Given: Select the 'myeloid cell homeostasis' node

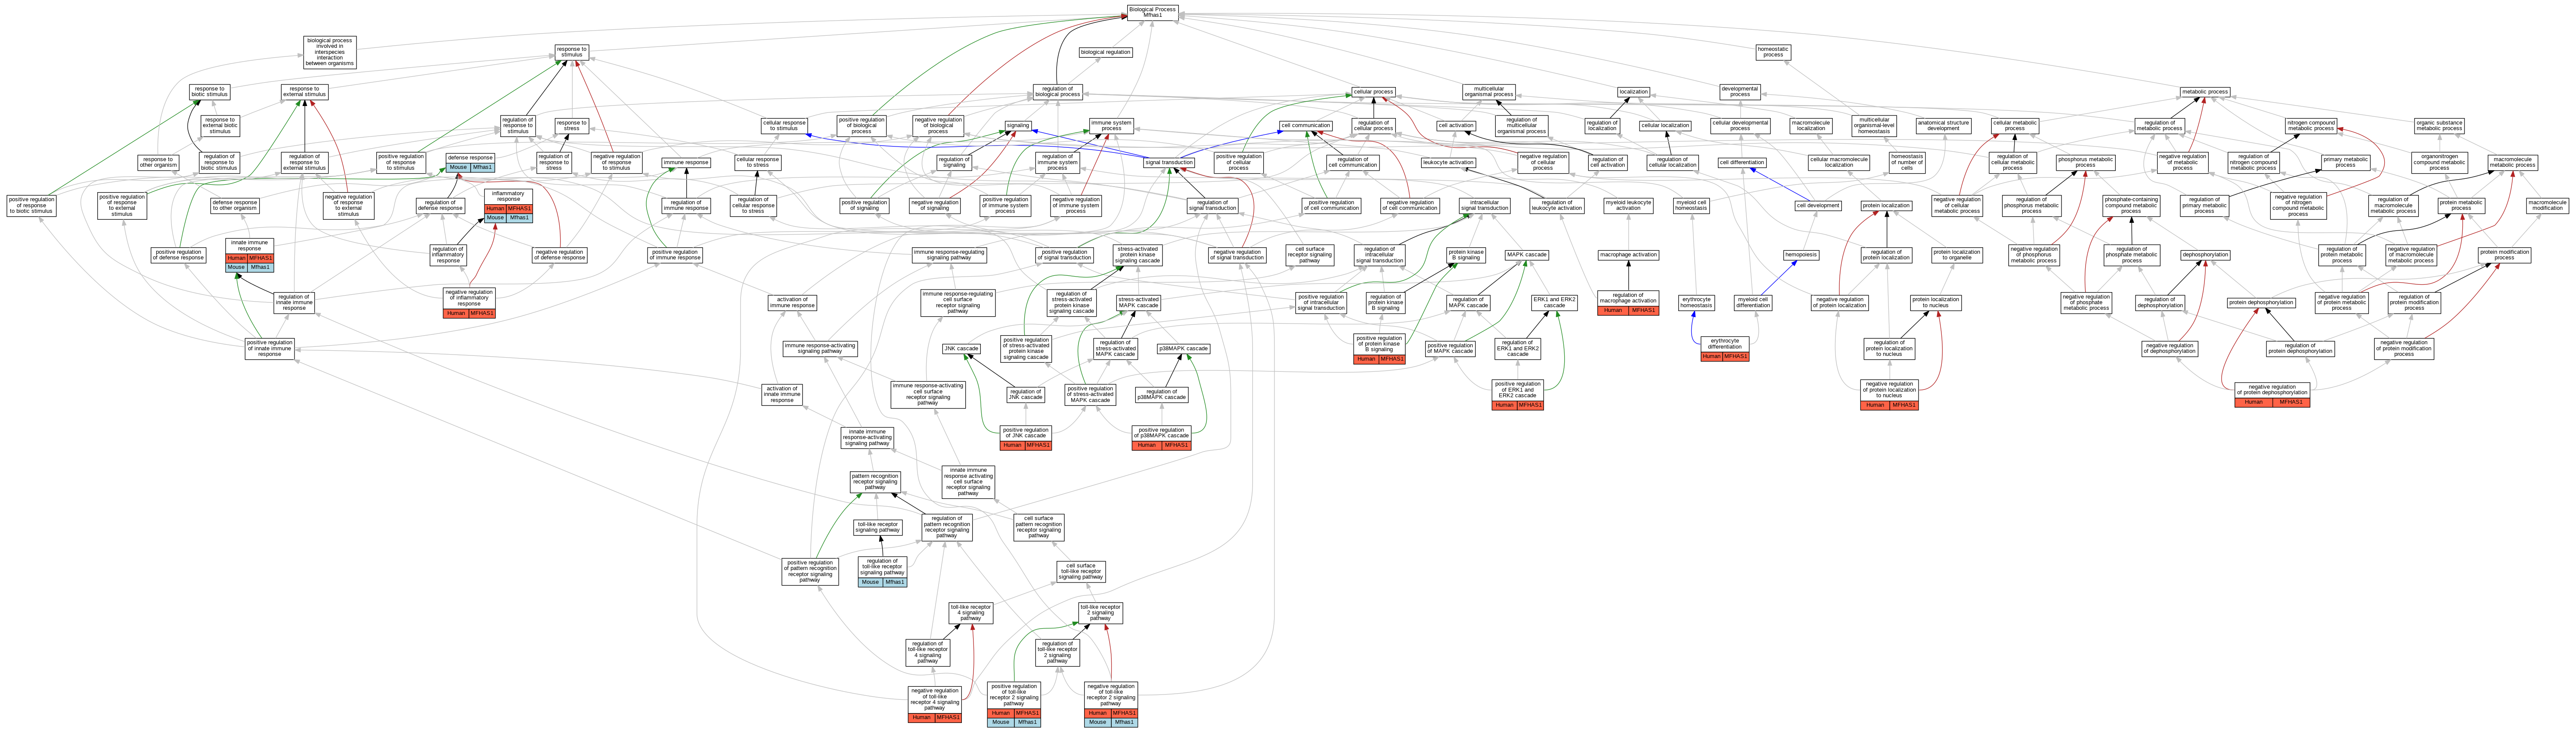Looking at the screenshot, I should tap(1691, 206).
